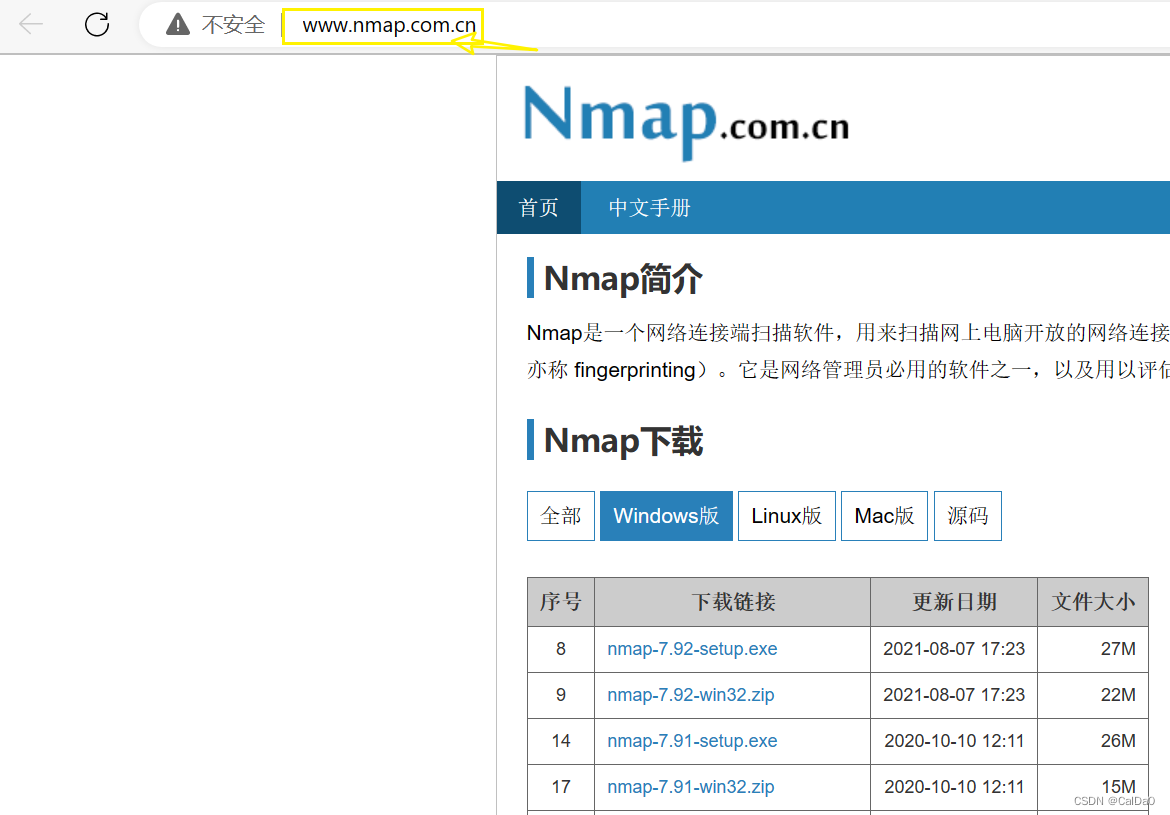Click the Nmap.com.cn site logo

(686, 121)
